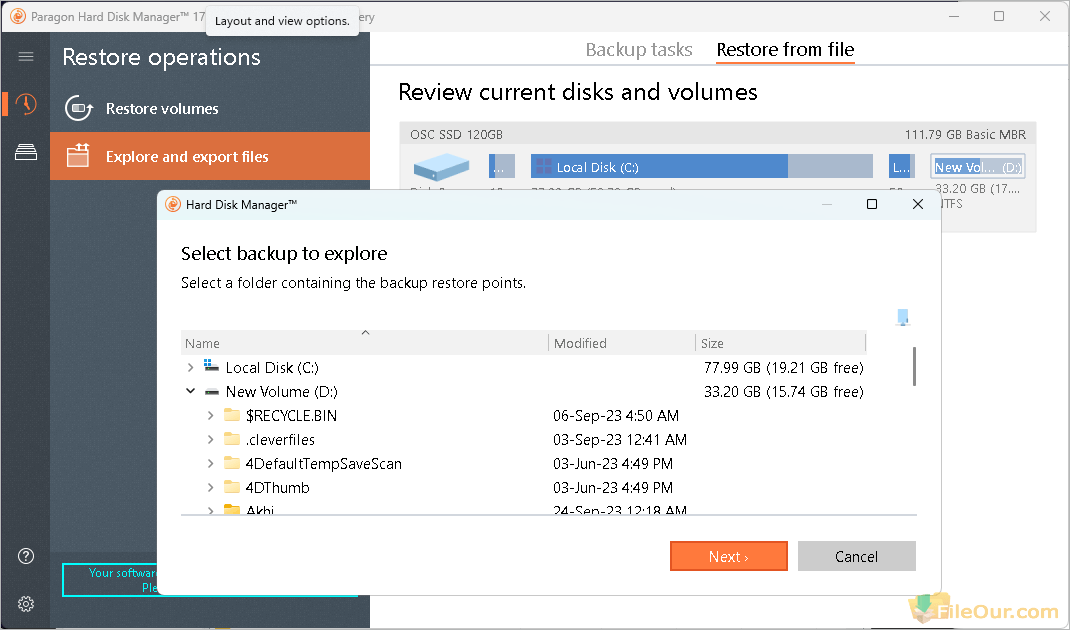This screenshot has height=630, width=1070.
Task: Expand the Local Disk (C:) tree node
Action: click(190, 367)
